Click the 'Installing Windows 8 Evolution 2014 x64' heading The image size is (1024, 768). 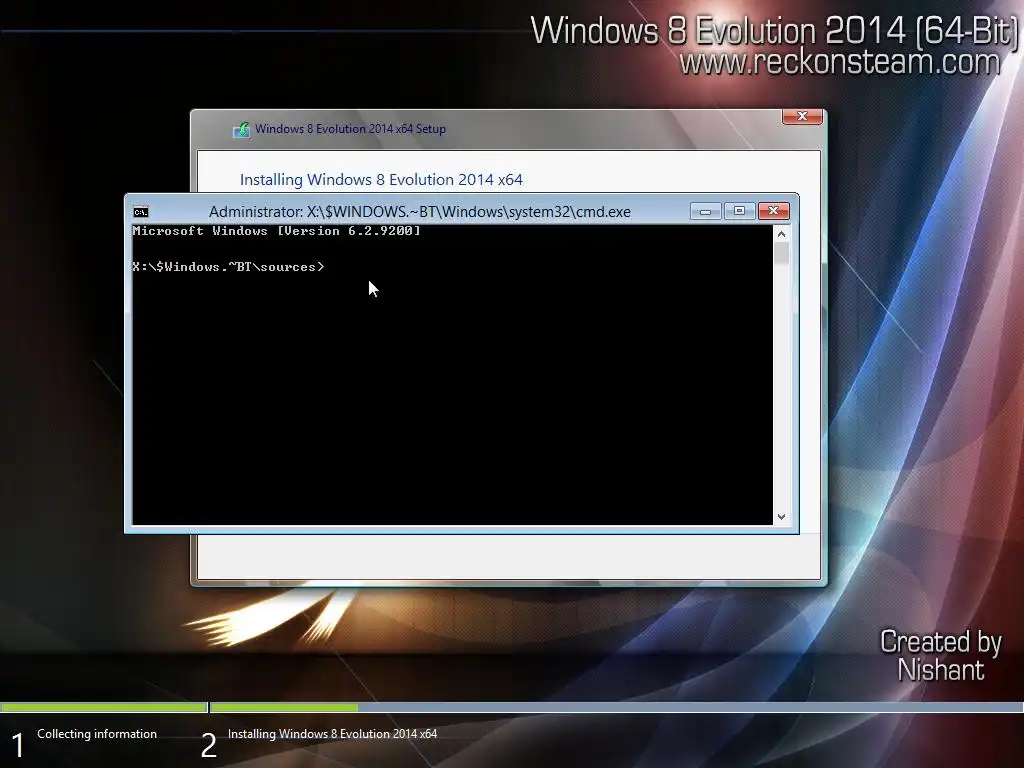click(x=381, y=180)
